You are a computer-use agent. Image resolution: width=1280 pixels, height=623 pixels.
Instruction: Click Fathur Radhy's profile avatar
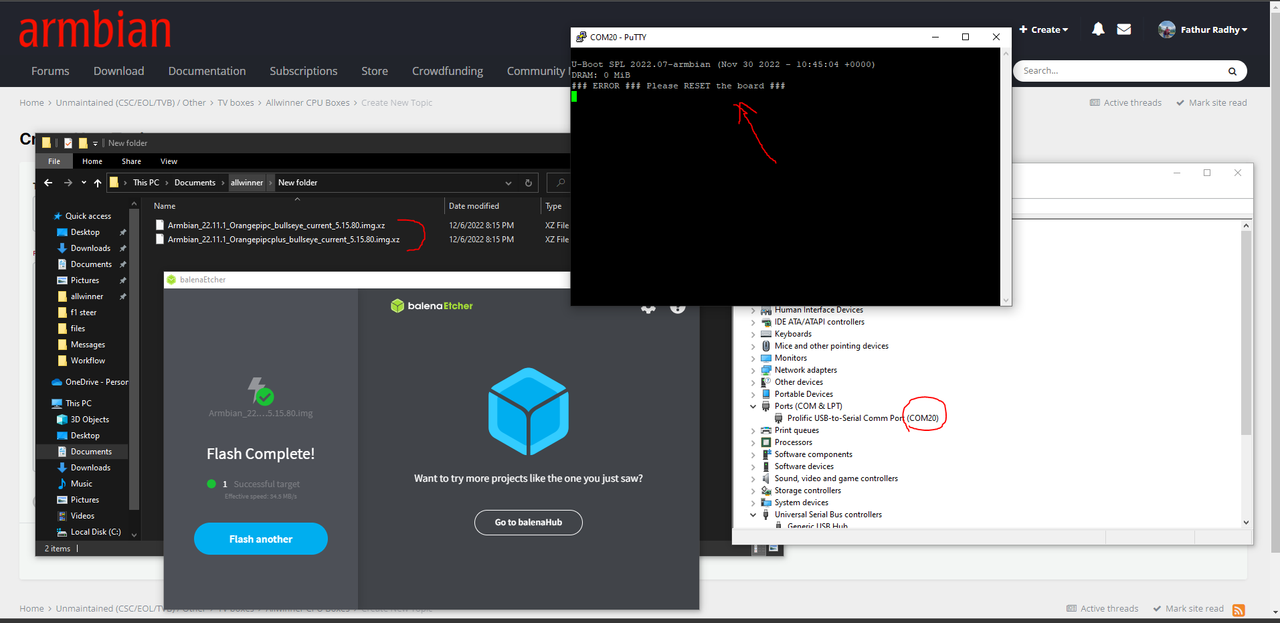(1166, 30)
